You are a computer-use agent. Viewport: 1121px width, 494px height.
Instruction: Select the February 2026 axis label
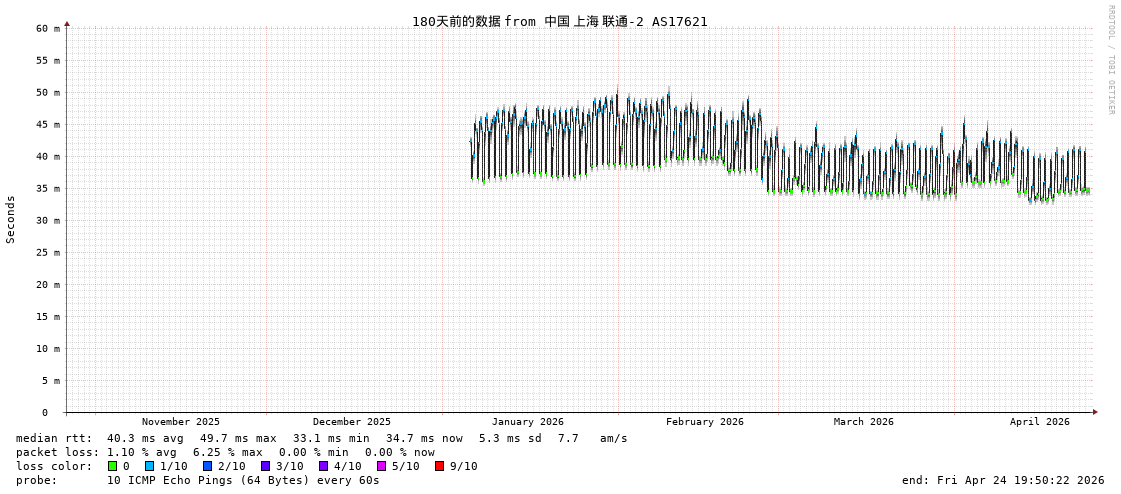(x=704, y=422)
